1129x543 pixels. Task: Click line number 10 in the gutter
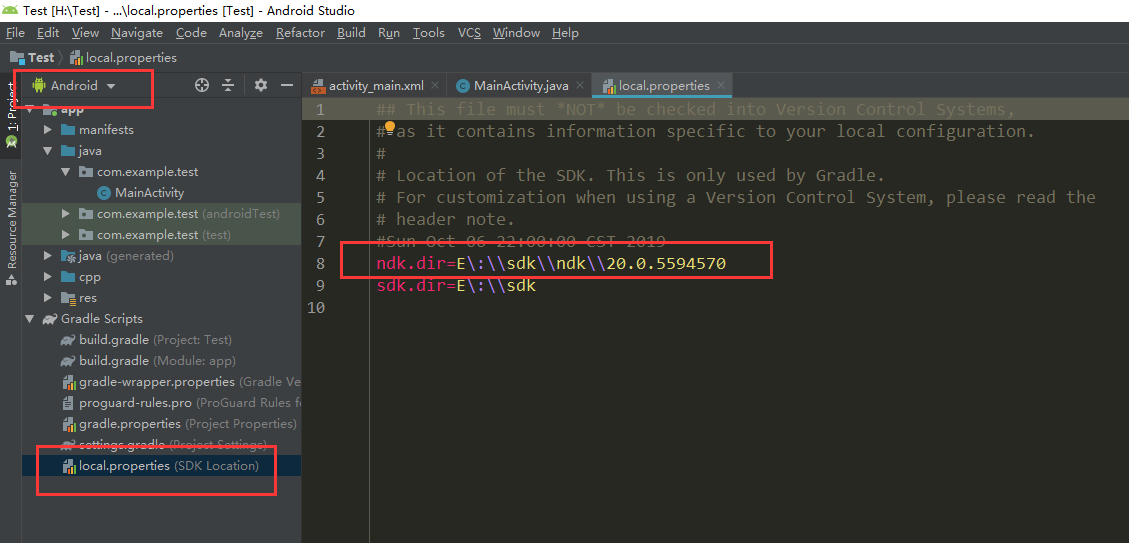(316, 308)
